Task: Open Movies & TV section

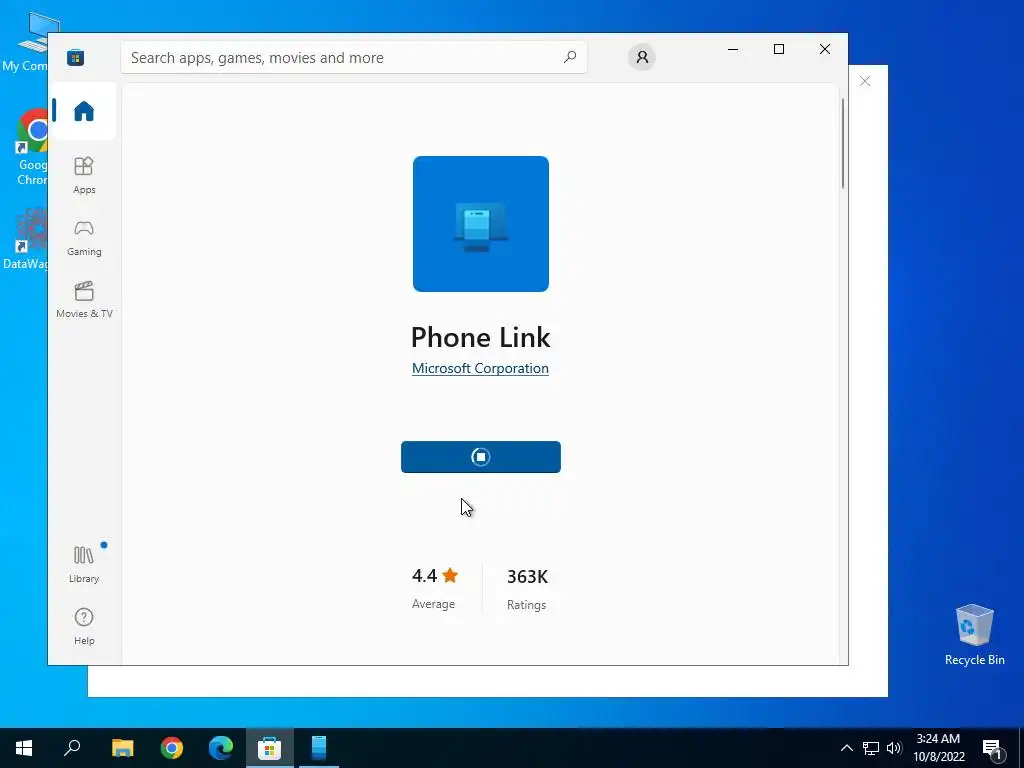Action: [84, 300]
